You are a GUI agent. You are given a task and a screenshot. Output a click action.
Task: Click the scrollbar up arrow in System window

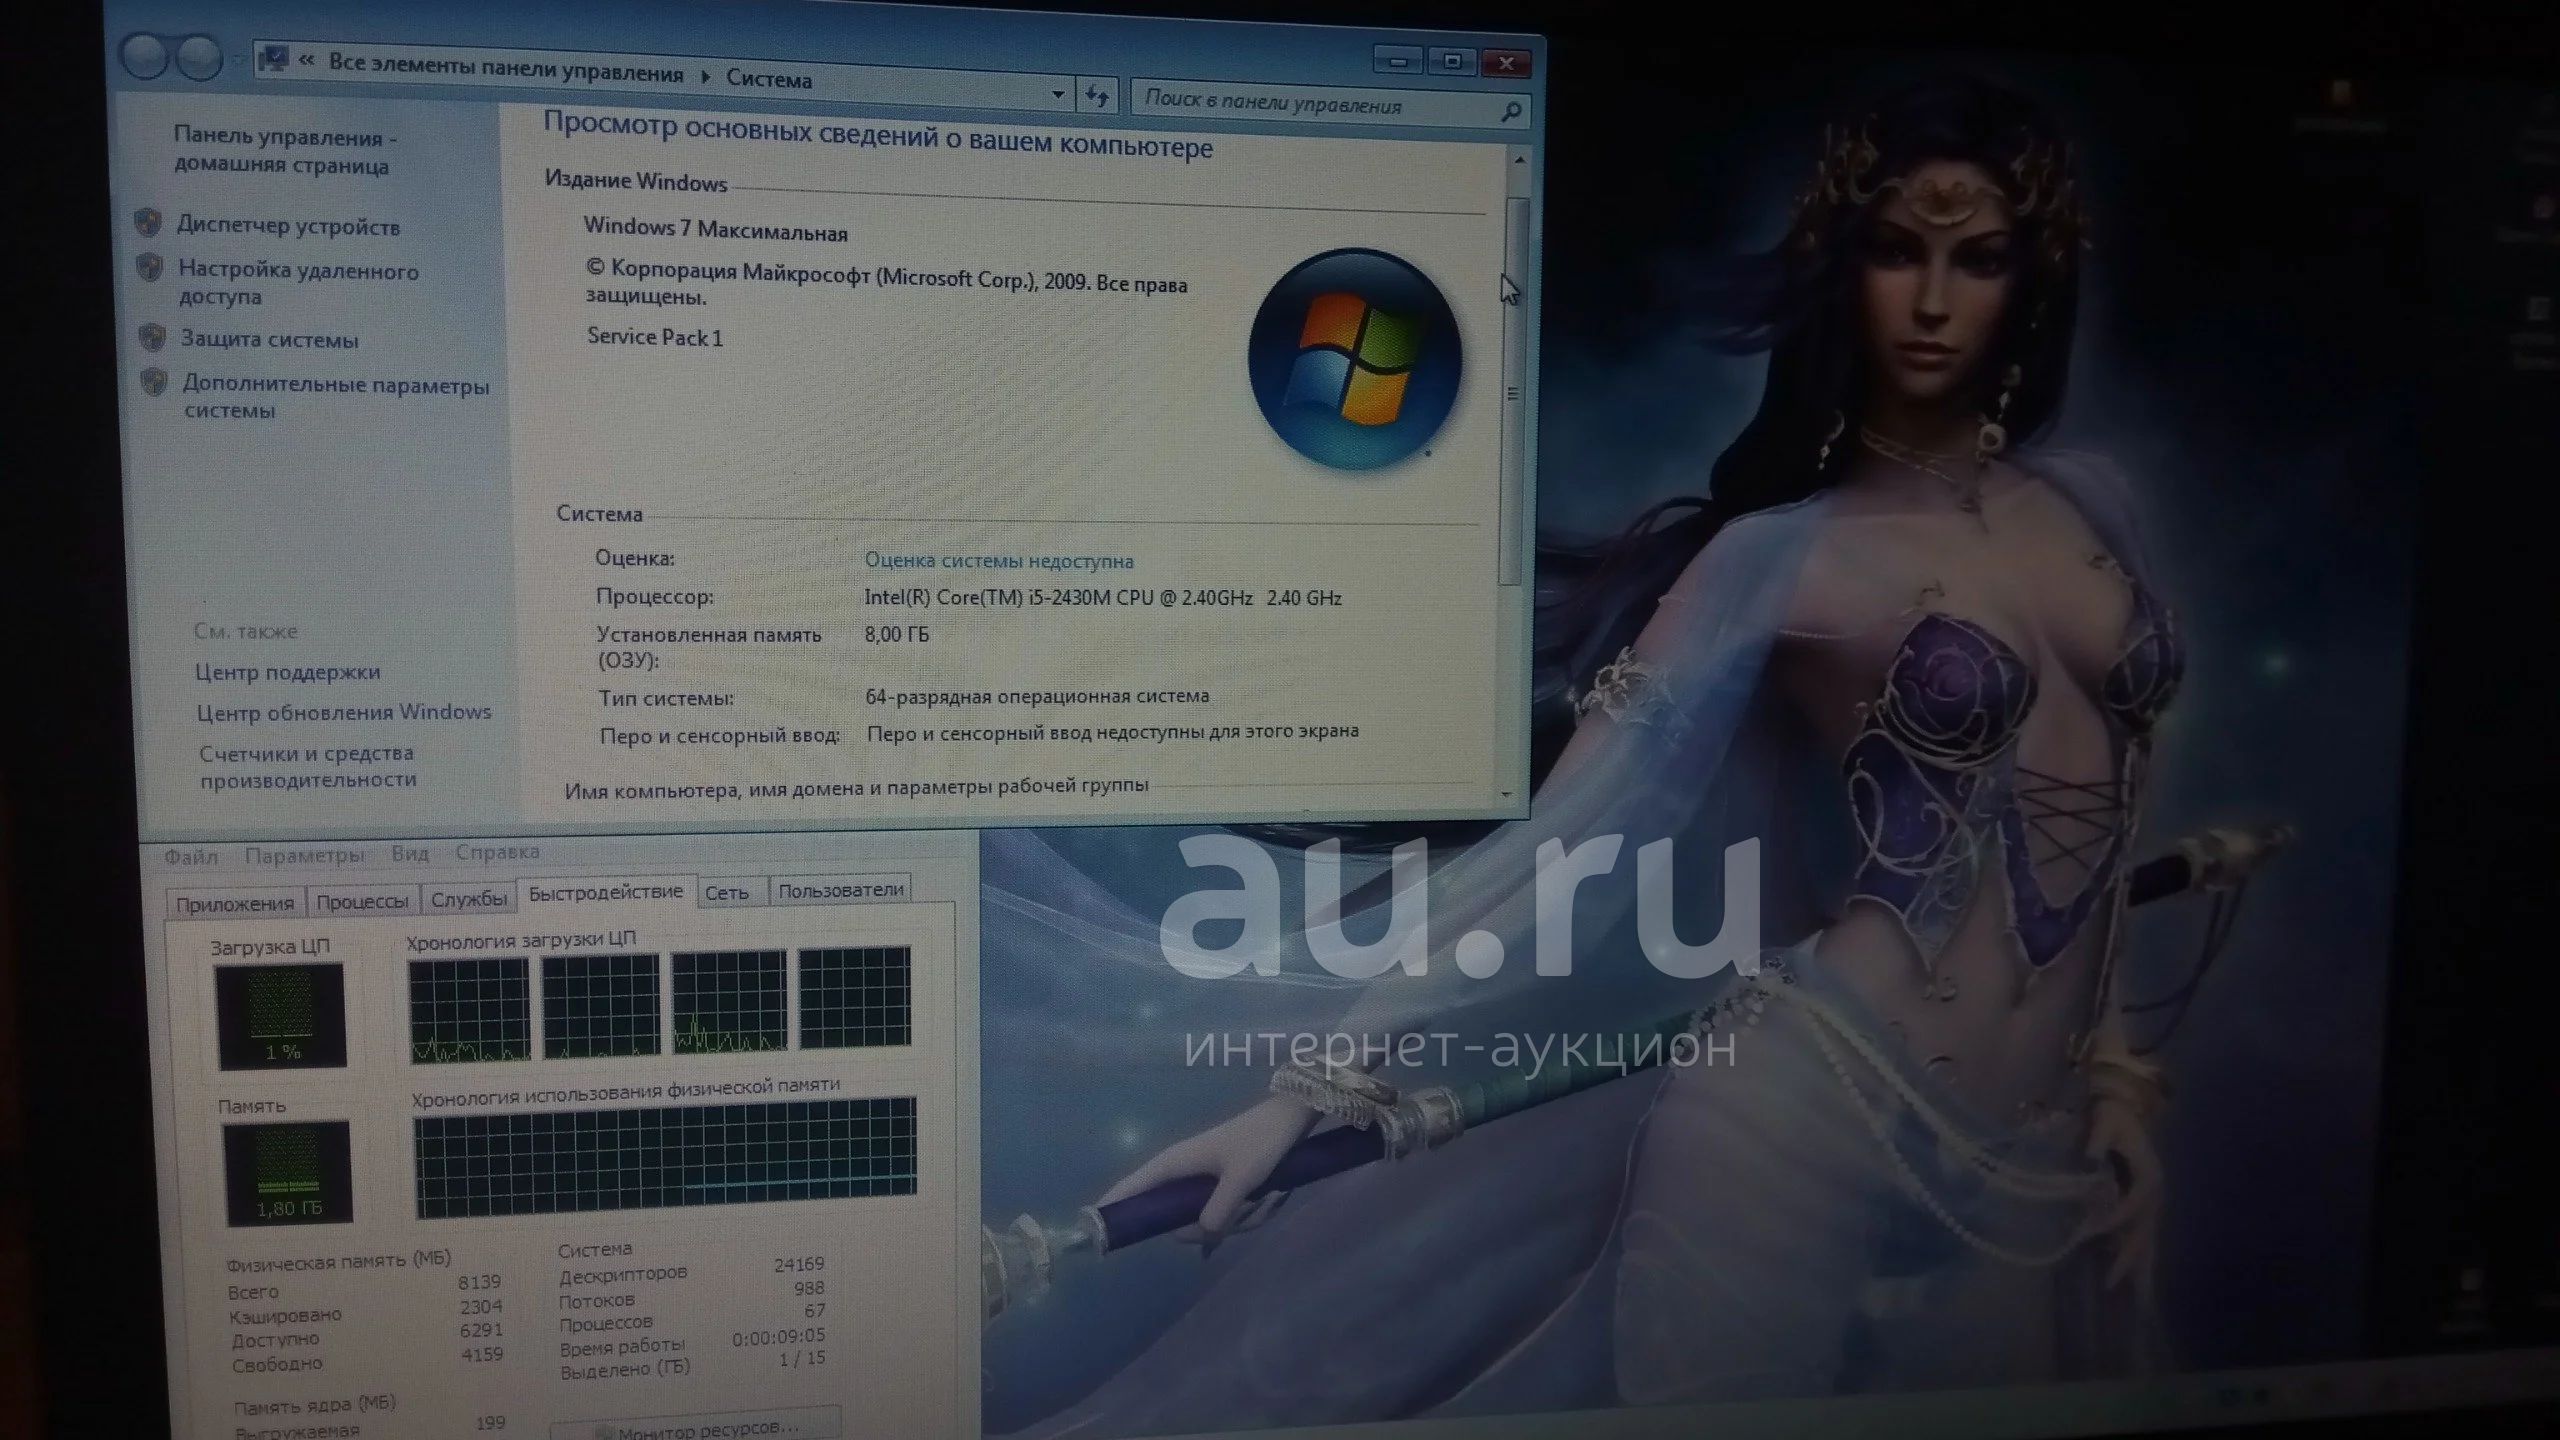[1518, 159]
